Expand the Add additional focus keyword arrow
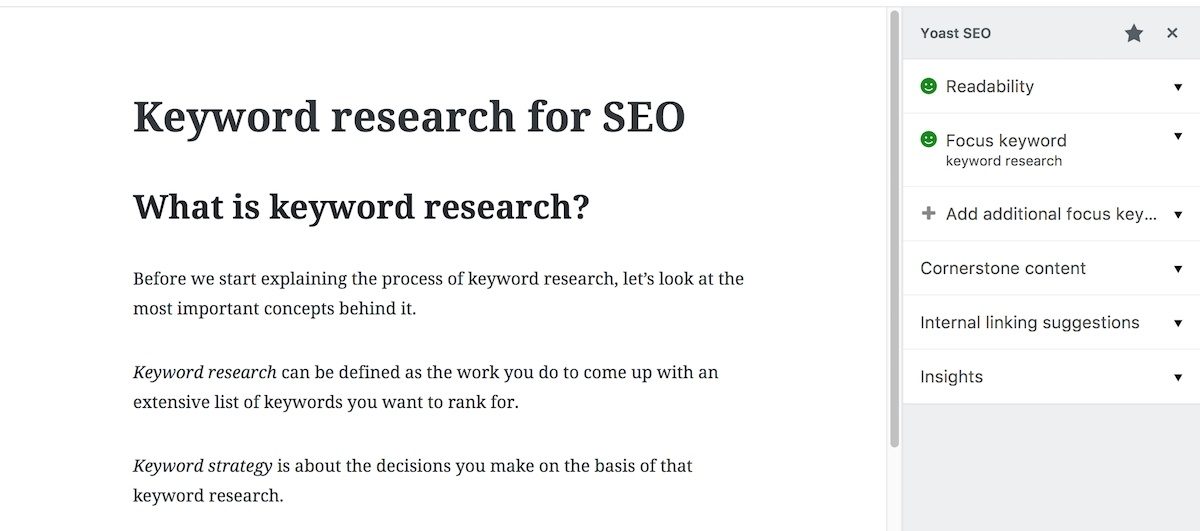Image resolution: width=1200 pixels, height=531 pixels. [1178, 215]
